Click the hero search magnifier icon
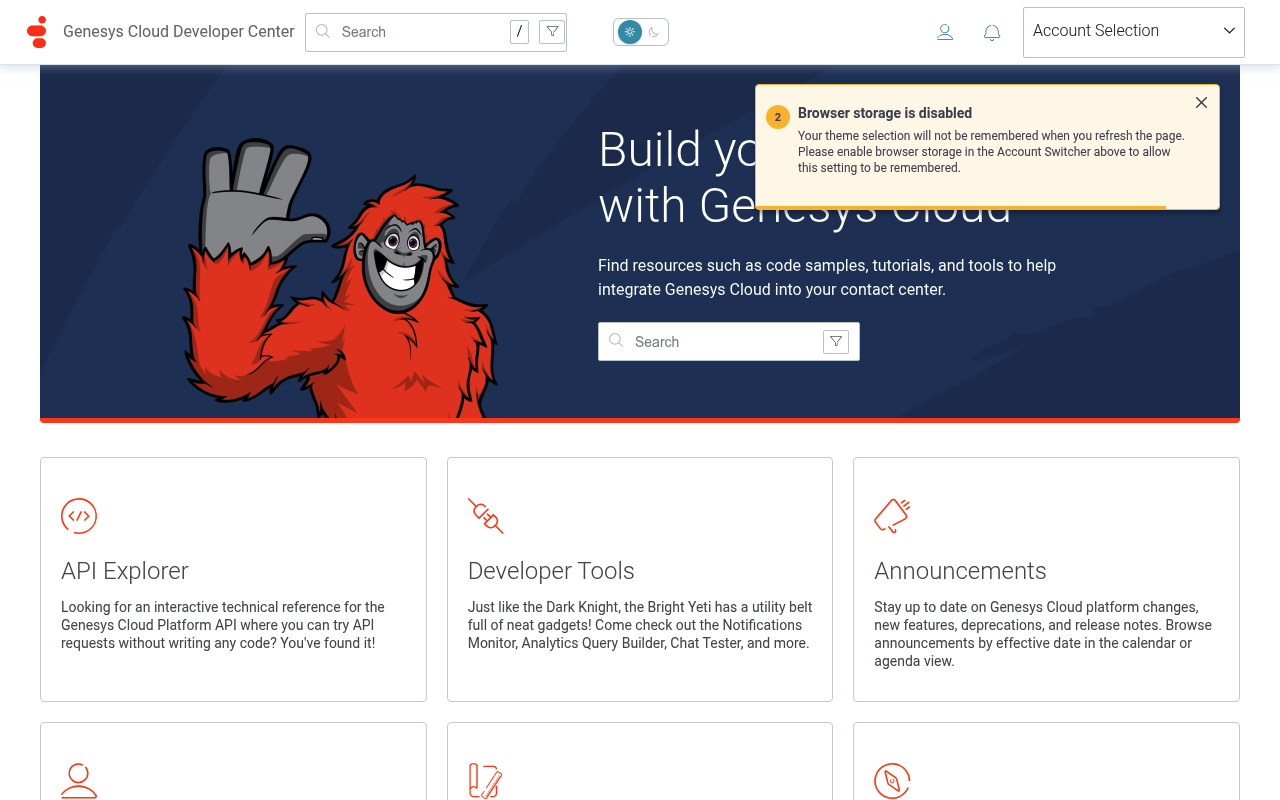This screenshot has width=1280, height=800. click(x=616, y=341)
